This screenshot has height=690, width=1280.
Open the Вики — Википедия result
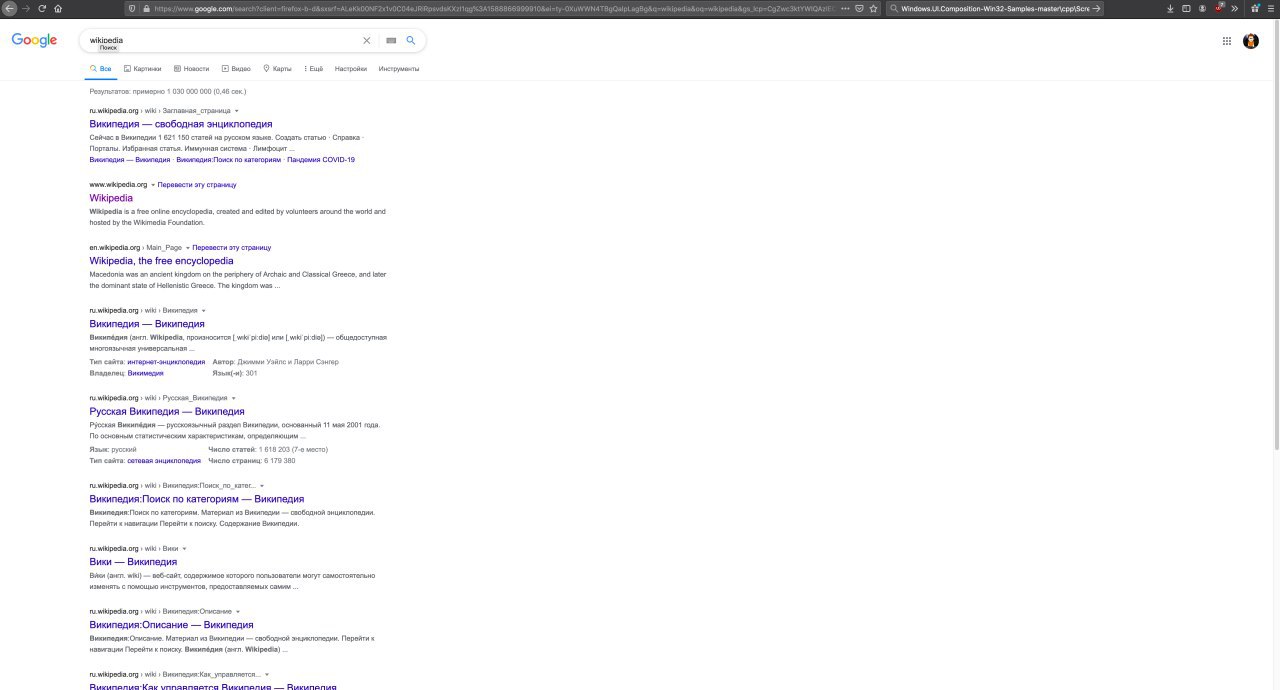[x=133, y=562]
